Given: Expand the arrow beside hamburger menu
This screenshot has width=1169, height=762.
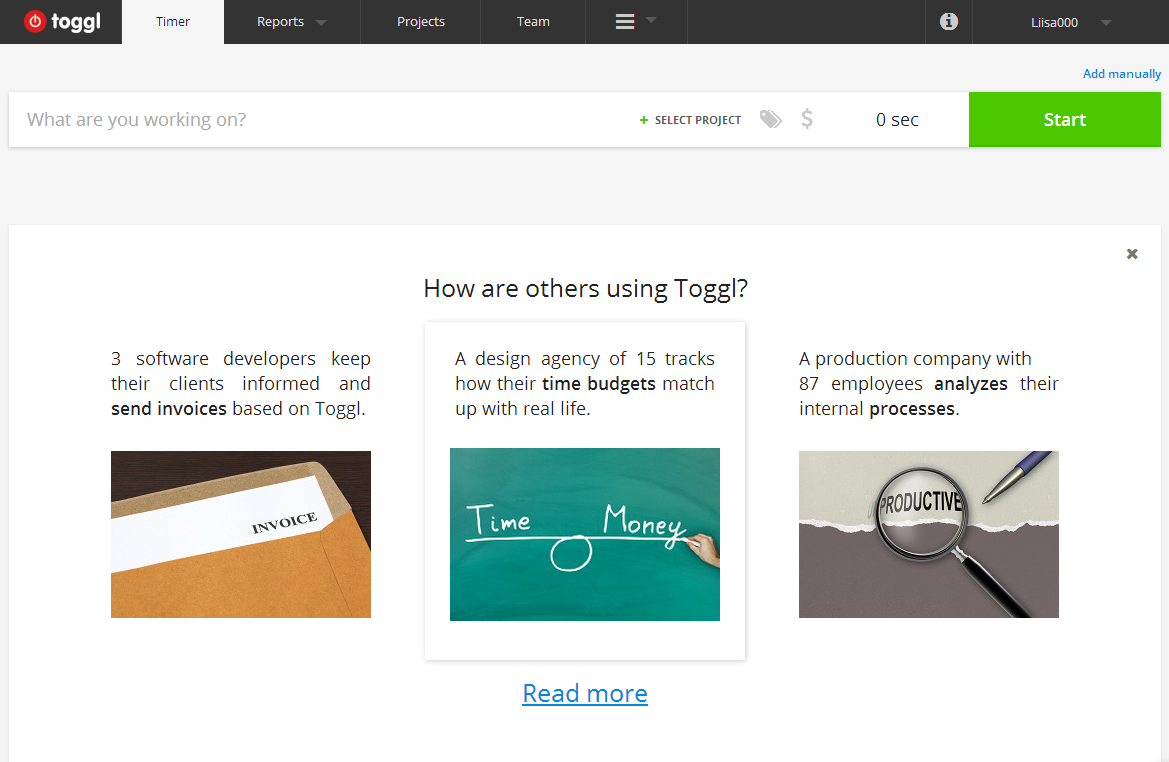Looking at the screenshot, I should pos(651,20).
